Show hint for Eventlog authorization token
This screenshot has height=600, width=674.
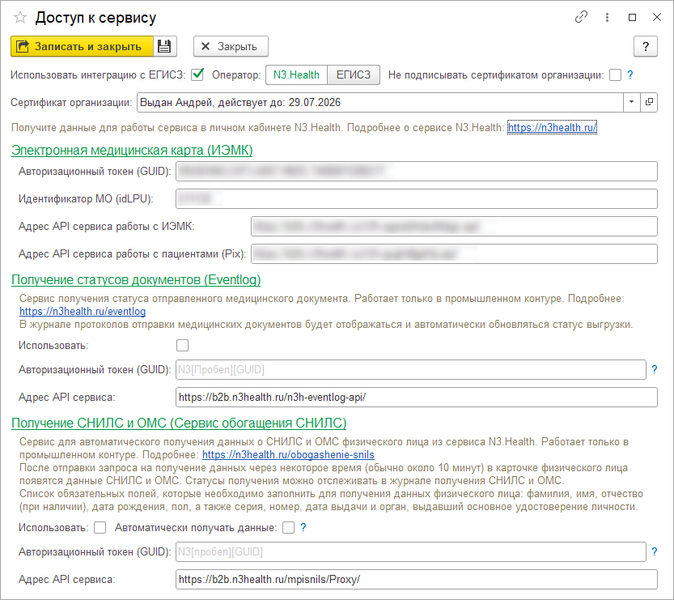pos(654,370)
